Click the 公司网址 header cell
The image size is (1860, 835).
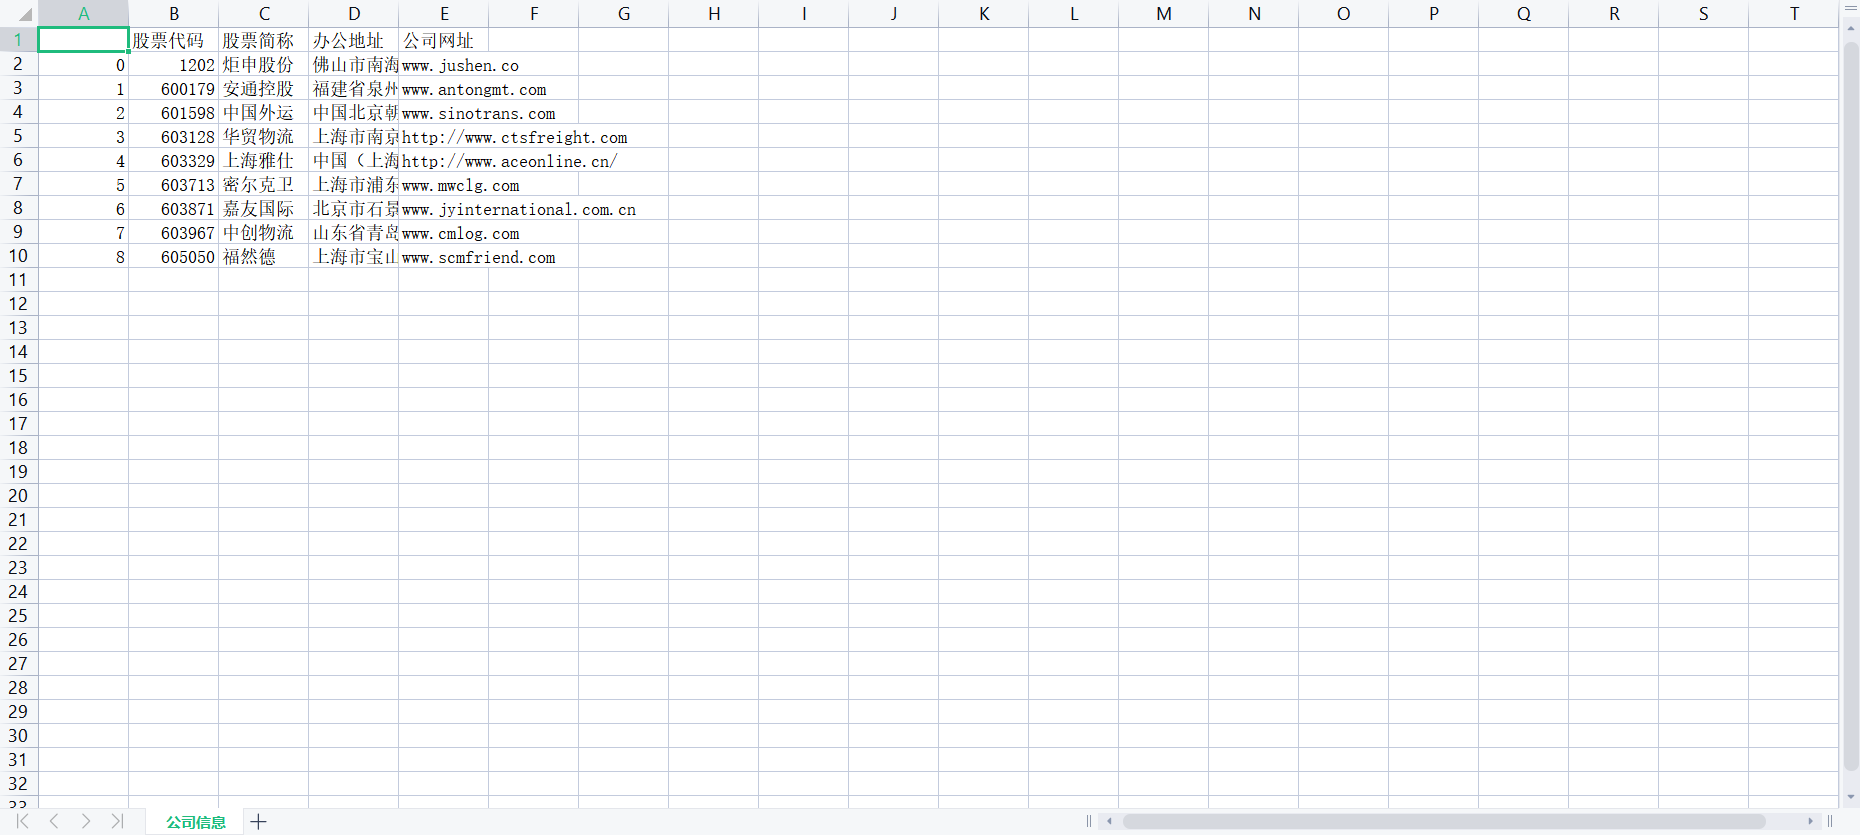point(444,40)
